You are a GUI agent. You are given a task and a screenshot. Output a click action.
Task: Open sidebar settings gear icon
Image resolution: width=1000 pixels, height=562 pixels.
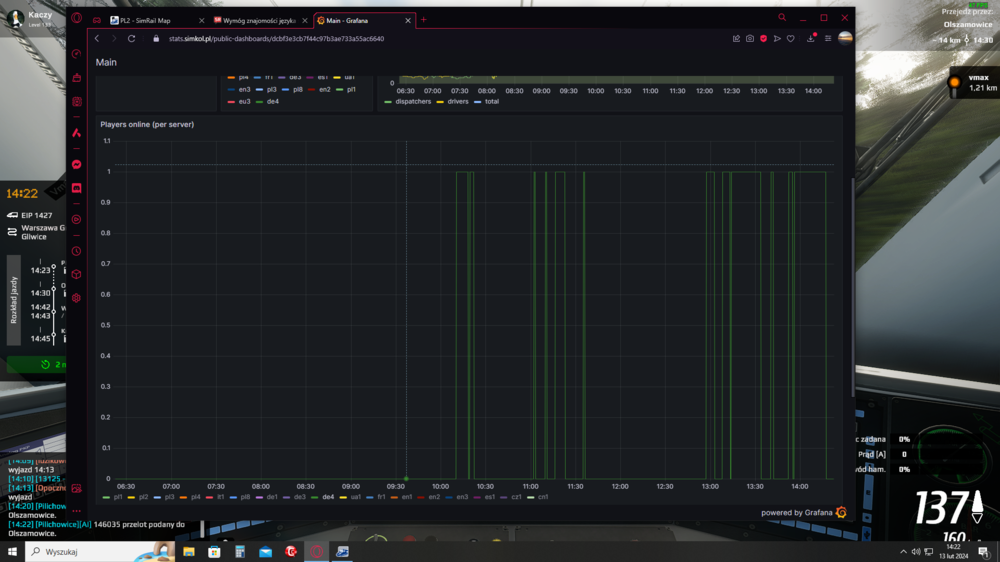coord(77,298)
